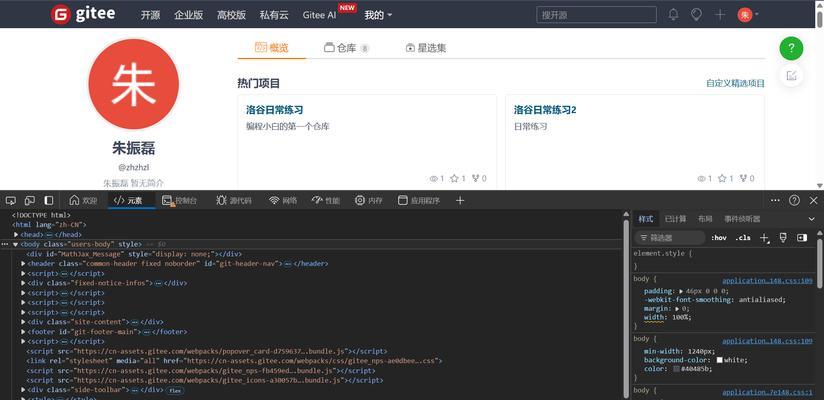Focus the 搜开源 search box
Viewport: 824px width, 400px height.
coord(596,15)
